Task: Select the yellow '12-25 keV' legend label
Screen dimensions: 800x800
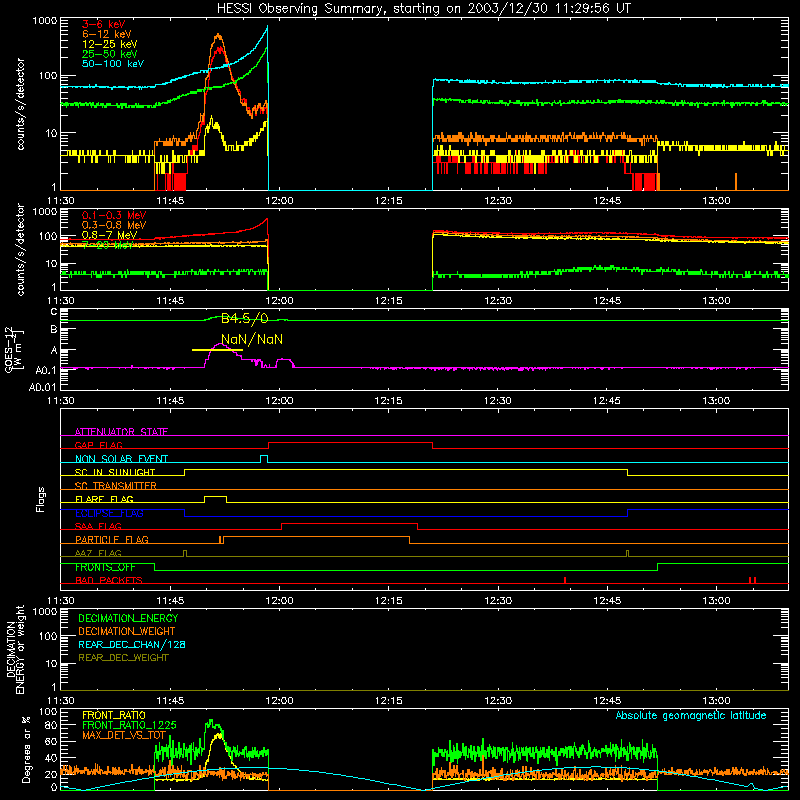Action: 110,44
